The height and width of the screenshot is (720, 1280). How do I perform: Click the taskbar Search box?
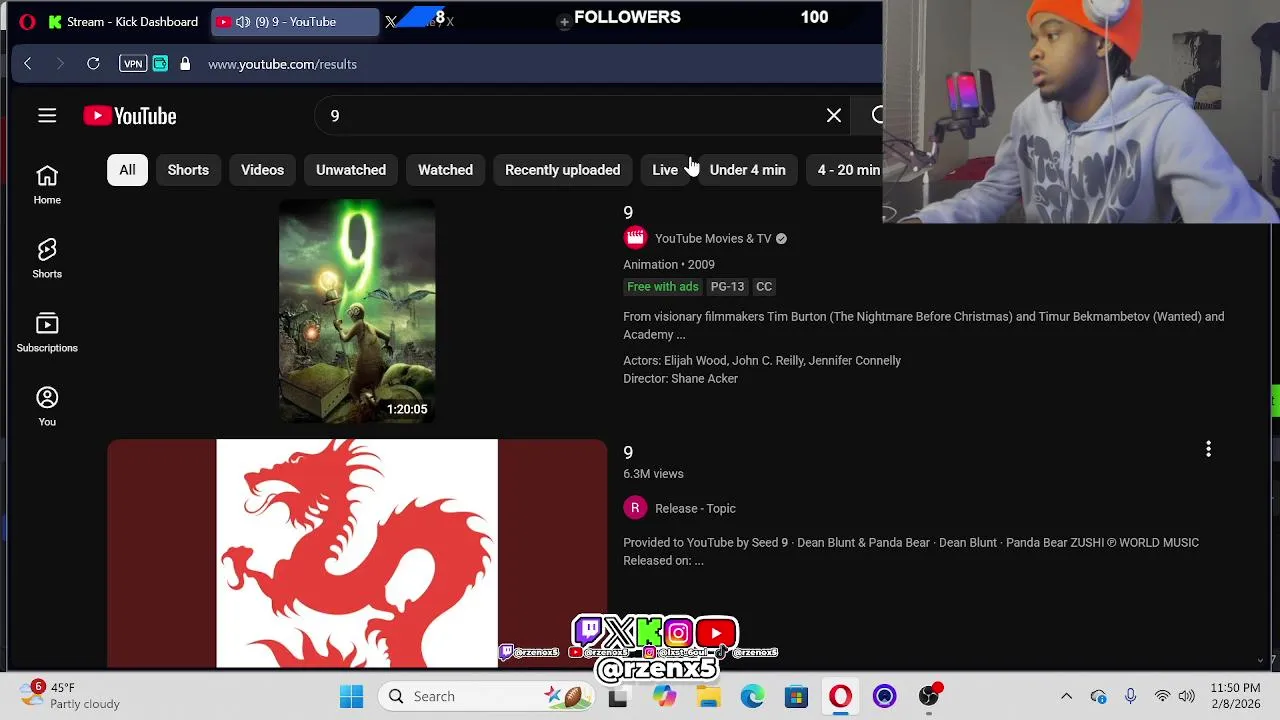(x=487, y=696)
